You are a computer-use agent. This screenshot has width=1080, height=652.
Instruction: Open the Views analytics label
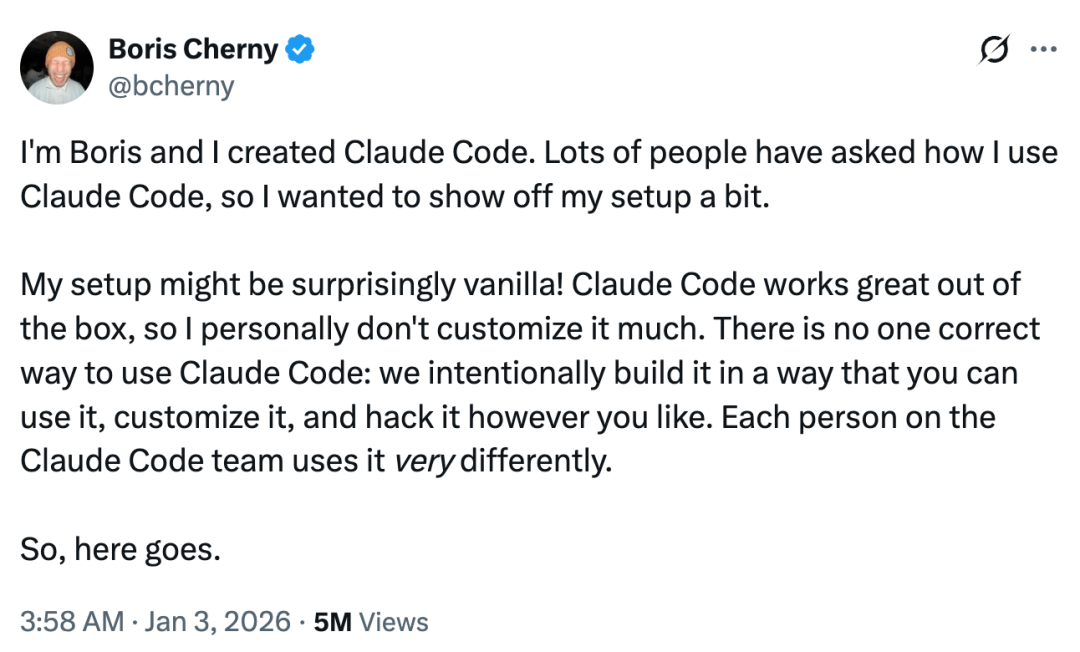[394, 622]
